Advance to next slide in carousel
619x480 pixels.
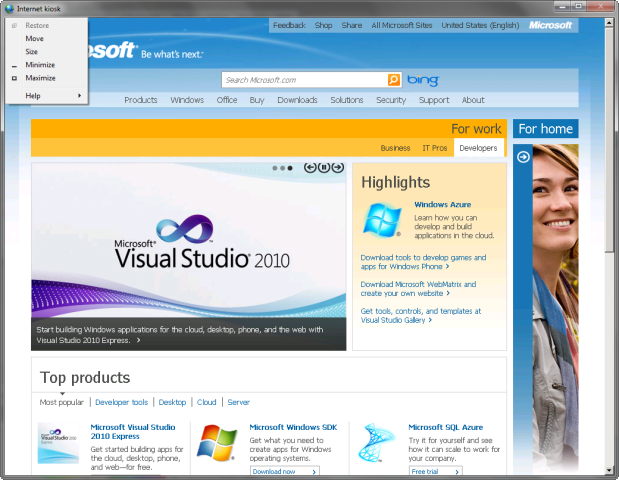click(x=338, y=168)
